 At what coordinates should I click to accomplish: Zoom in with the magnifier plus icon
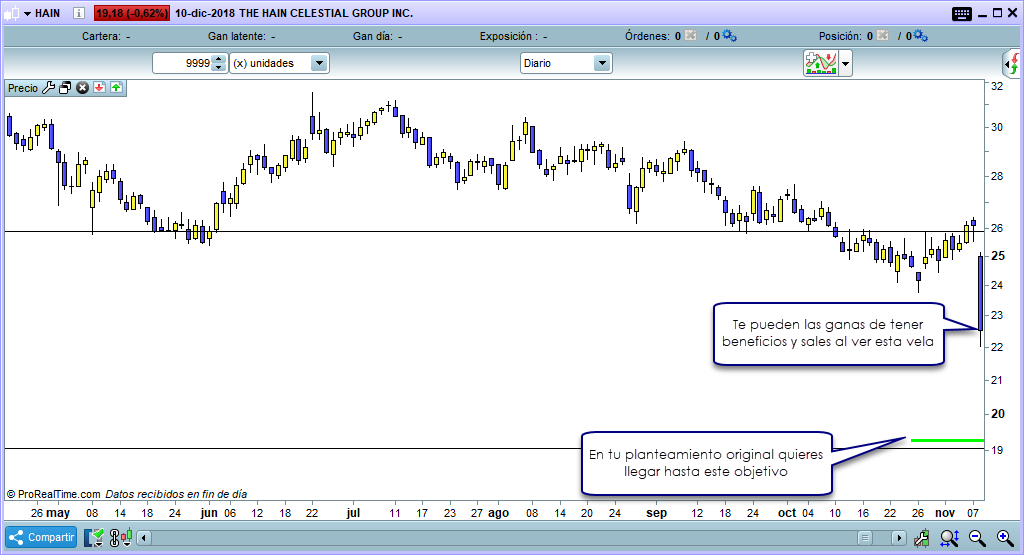[x=1004, y=538]
